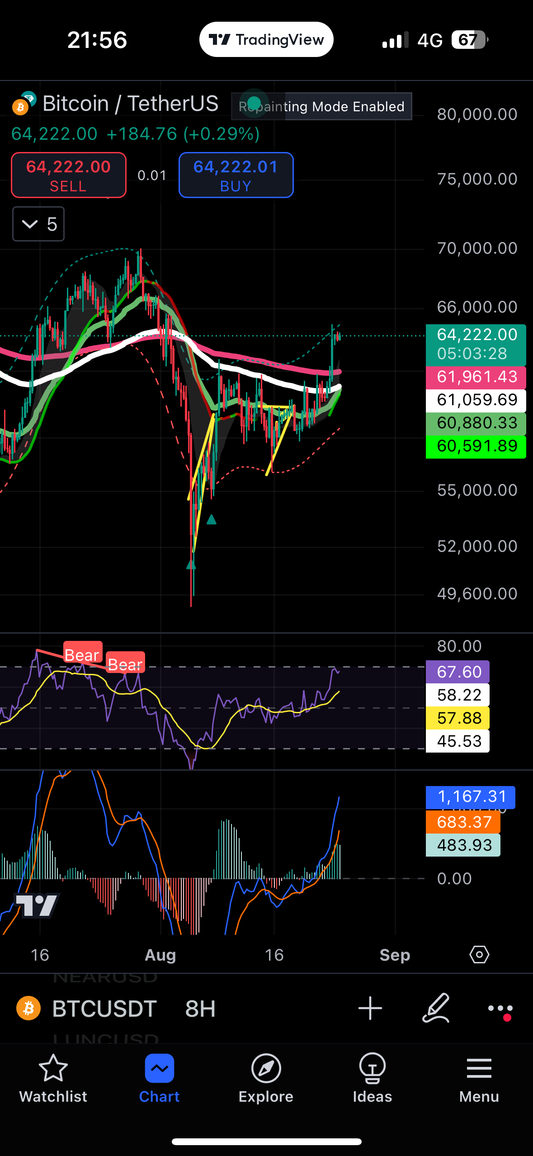Tap the cellular signal bars icon
533x1156 pixels.
[396, 41]
